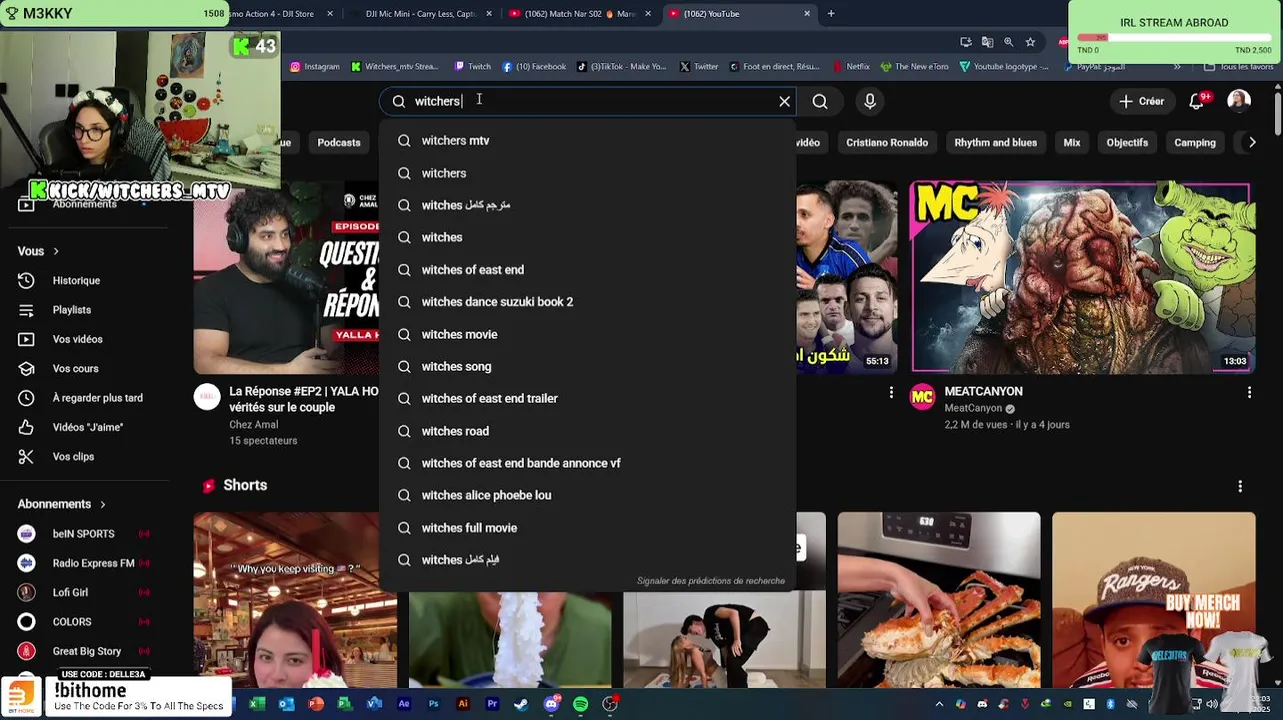This screenshot has height=720, width=1283.
Task: Open Great Big Story subscription channel
Action: [87, 651]
